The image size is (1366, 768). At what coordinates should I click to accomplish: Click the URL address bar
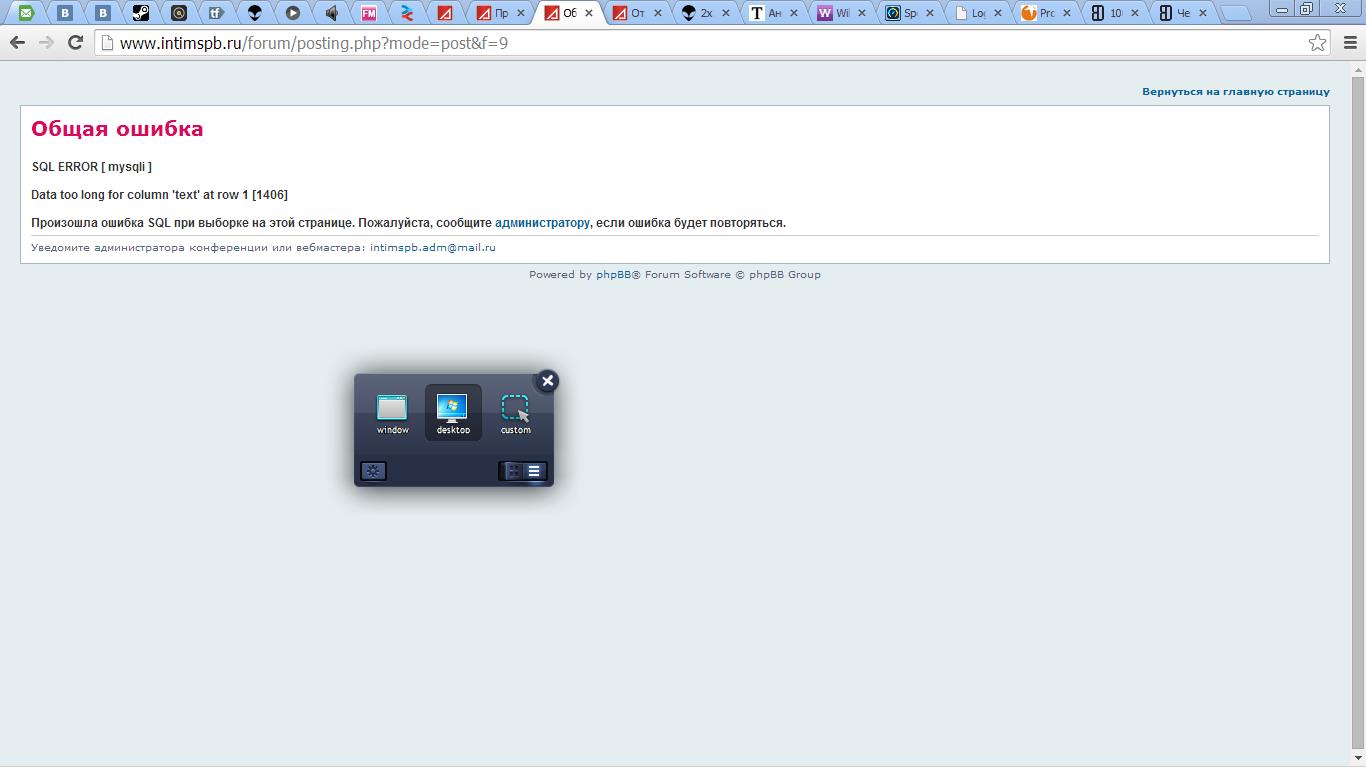700,43
